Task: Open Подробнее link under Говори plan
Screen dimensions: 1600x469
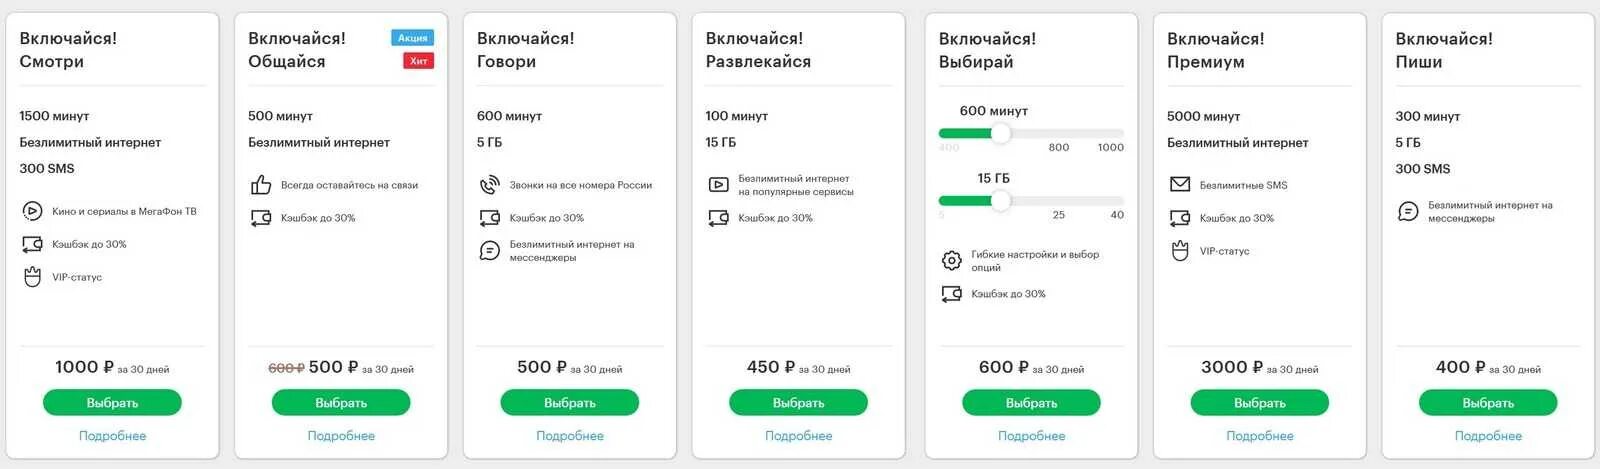Action: (x=570, y=436)
